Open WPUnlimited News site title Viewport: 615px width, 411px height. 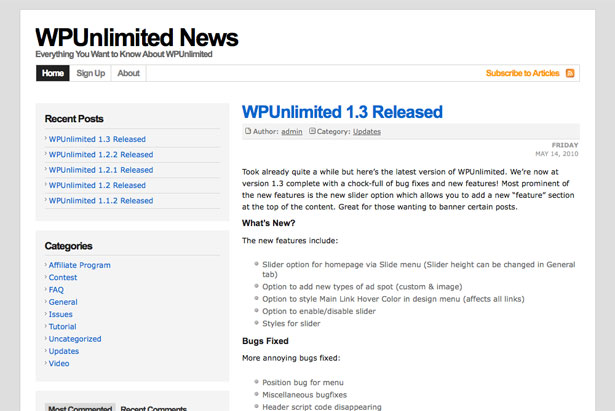(x=137, y=38)
